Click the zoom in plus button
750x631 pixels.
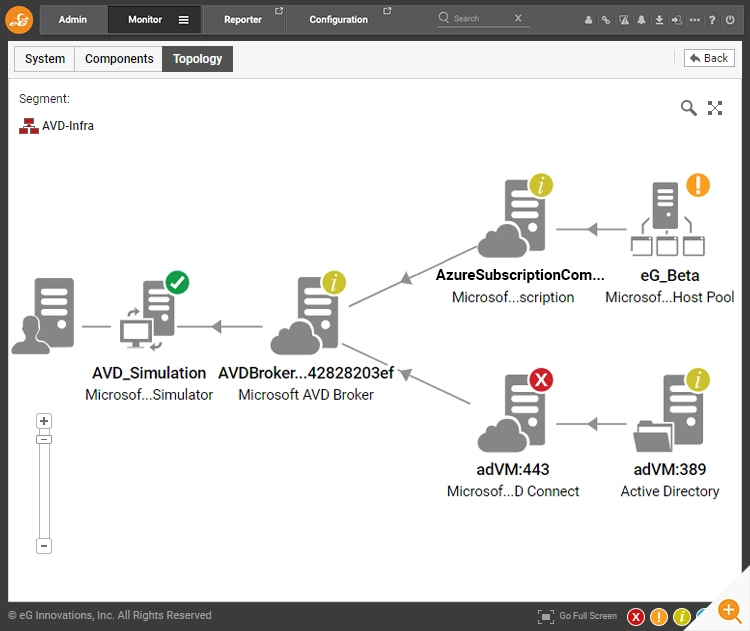pos(44,421)
